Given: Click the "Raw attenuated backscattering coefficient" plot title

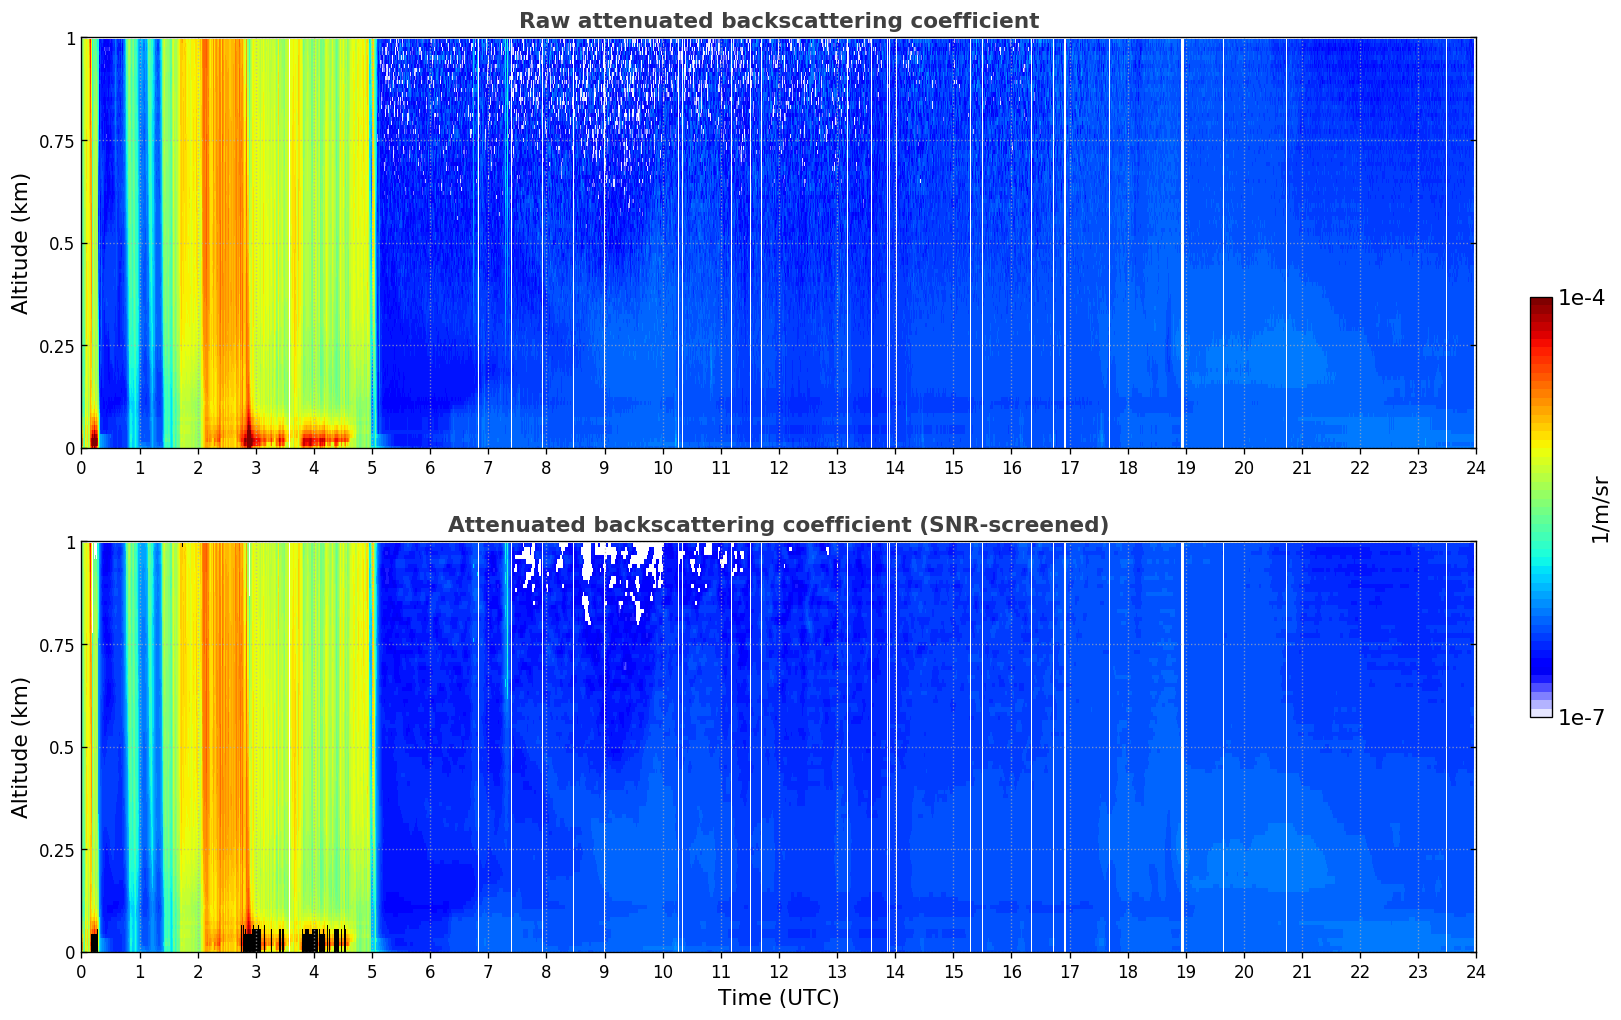Looking at the screenshot, I should [778, 21].
